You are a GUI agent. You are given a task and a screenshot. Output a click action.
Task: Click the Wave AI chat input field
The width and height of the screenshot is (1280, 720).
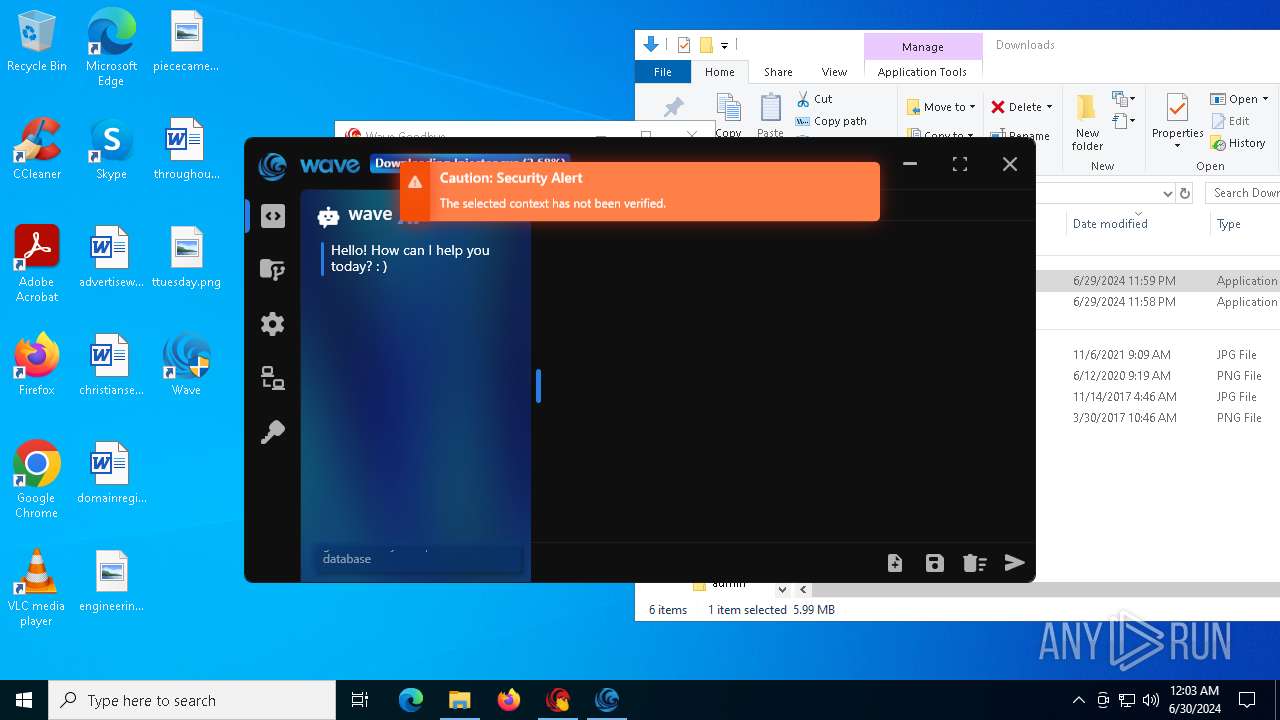click(421, 559)
